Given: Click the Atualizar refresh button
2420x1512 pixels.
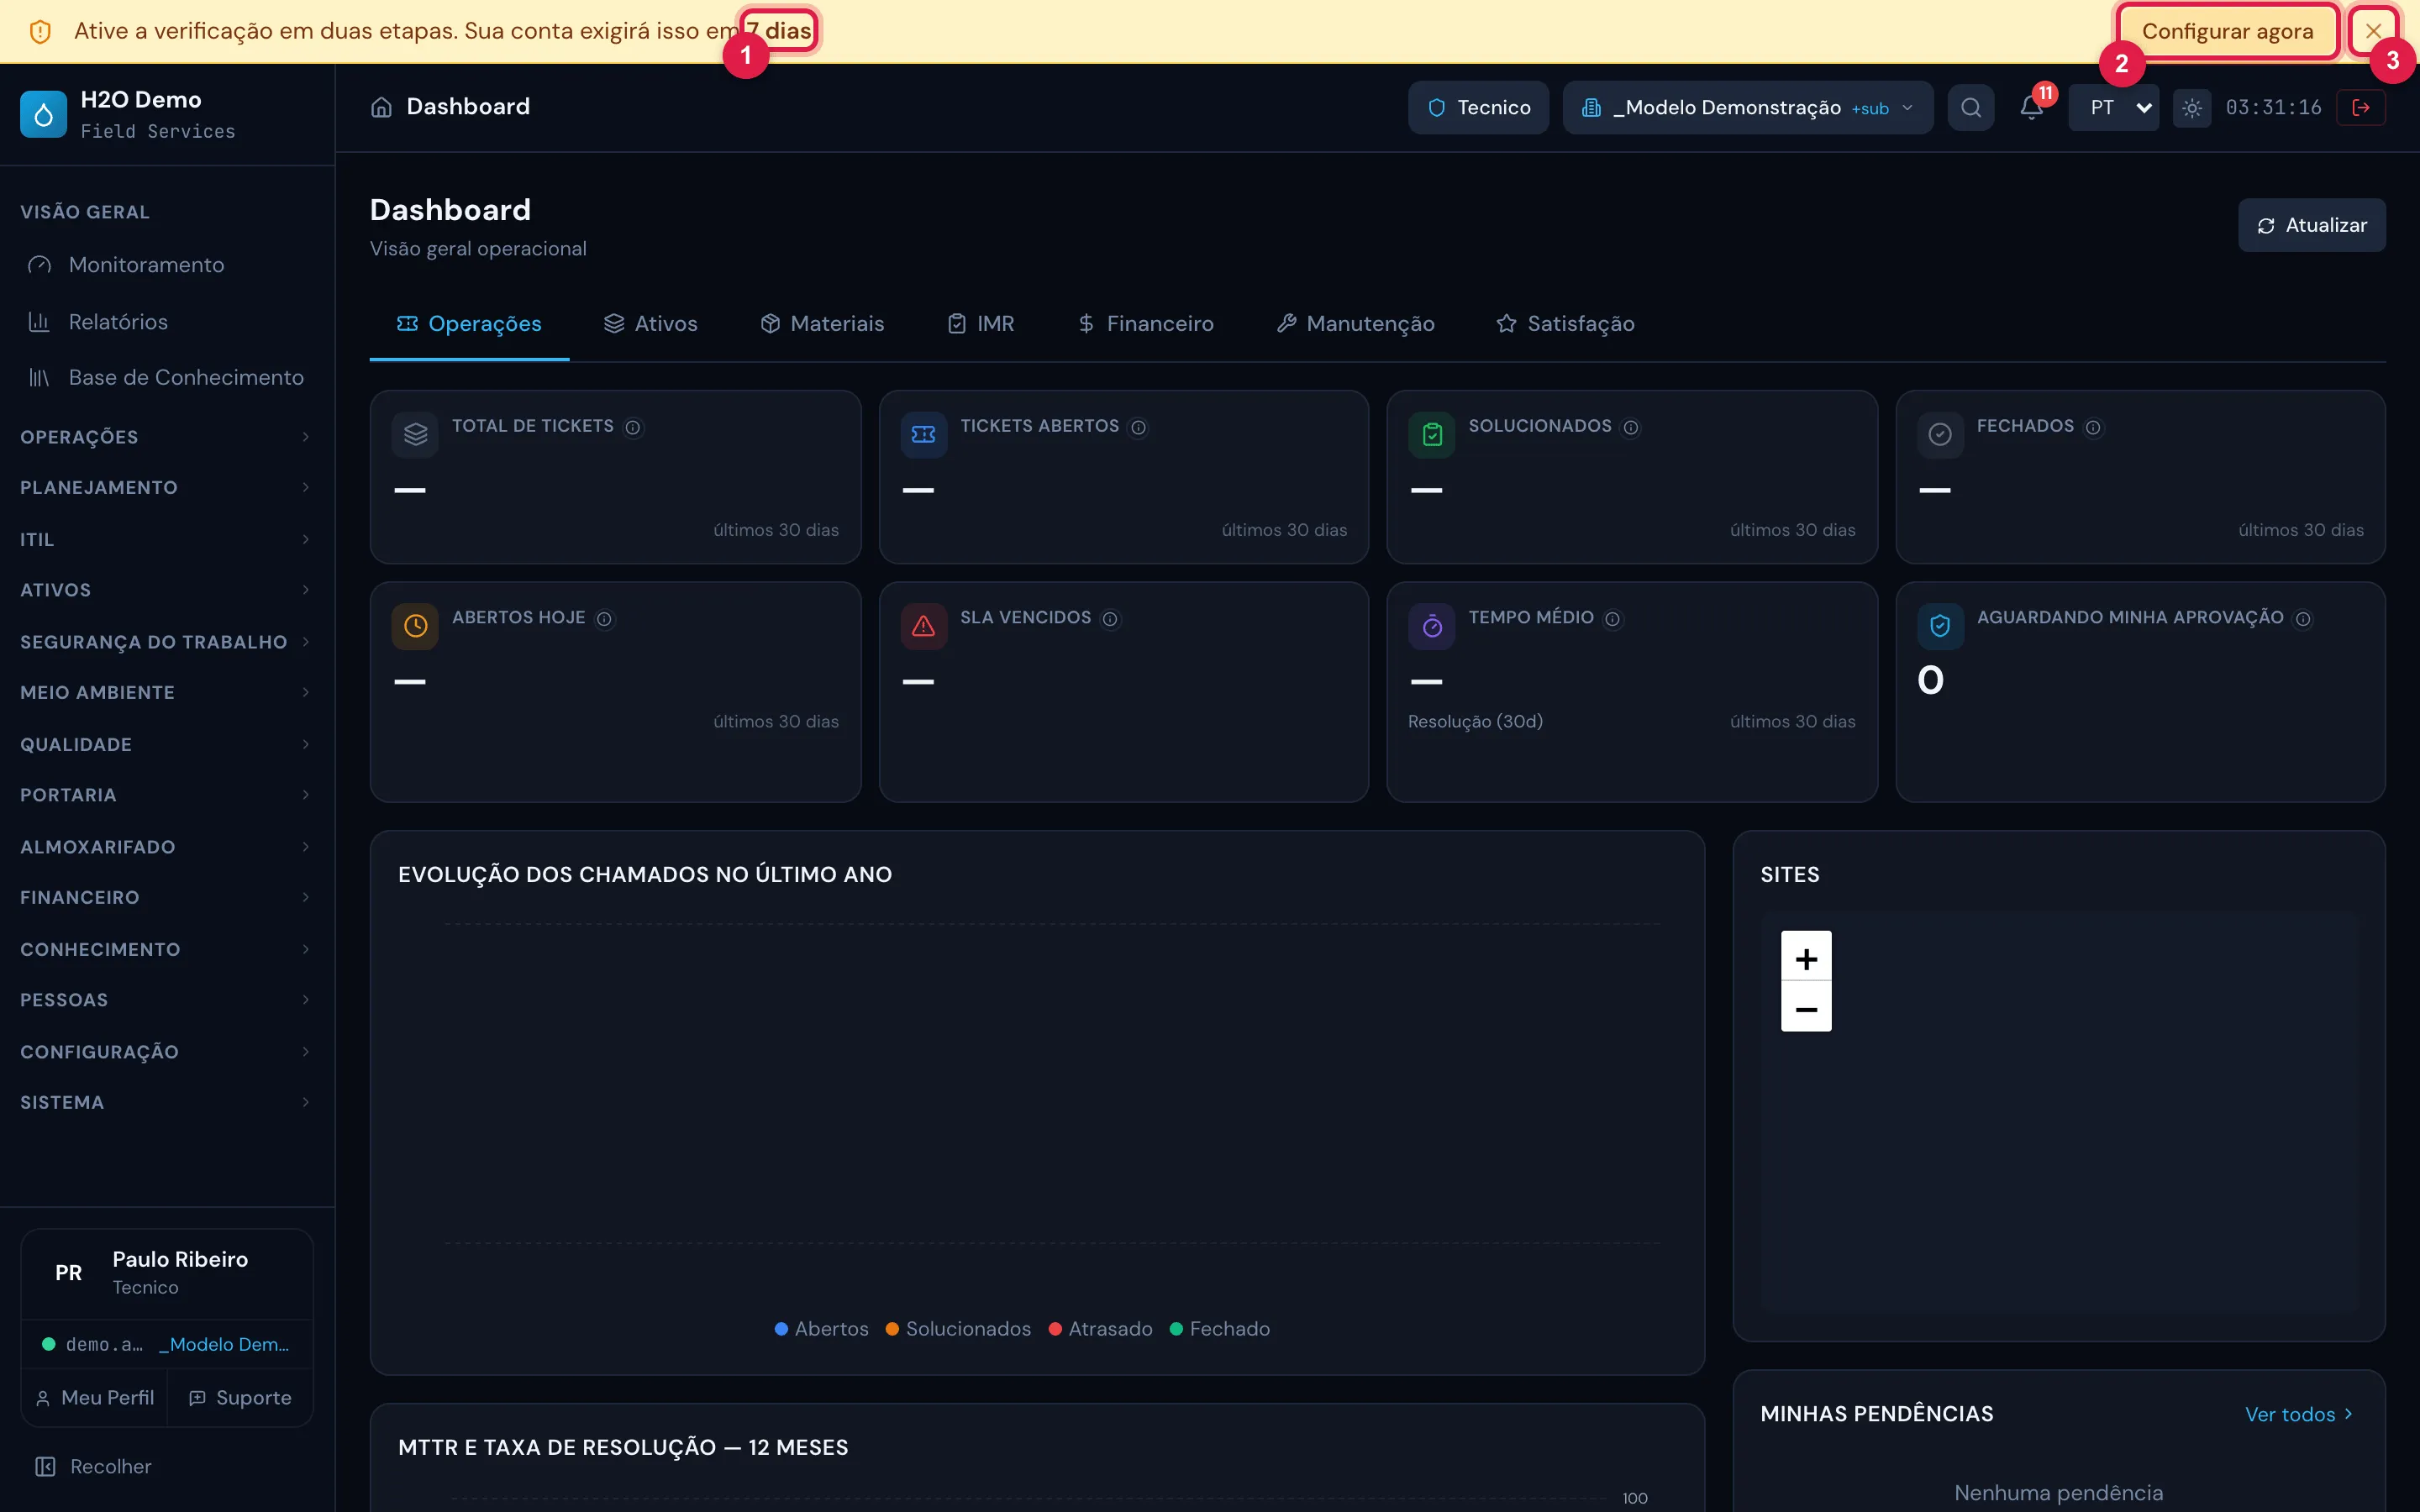Looking at the screenshot, I should 2311,225.
